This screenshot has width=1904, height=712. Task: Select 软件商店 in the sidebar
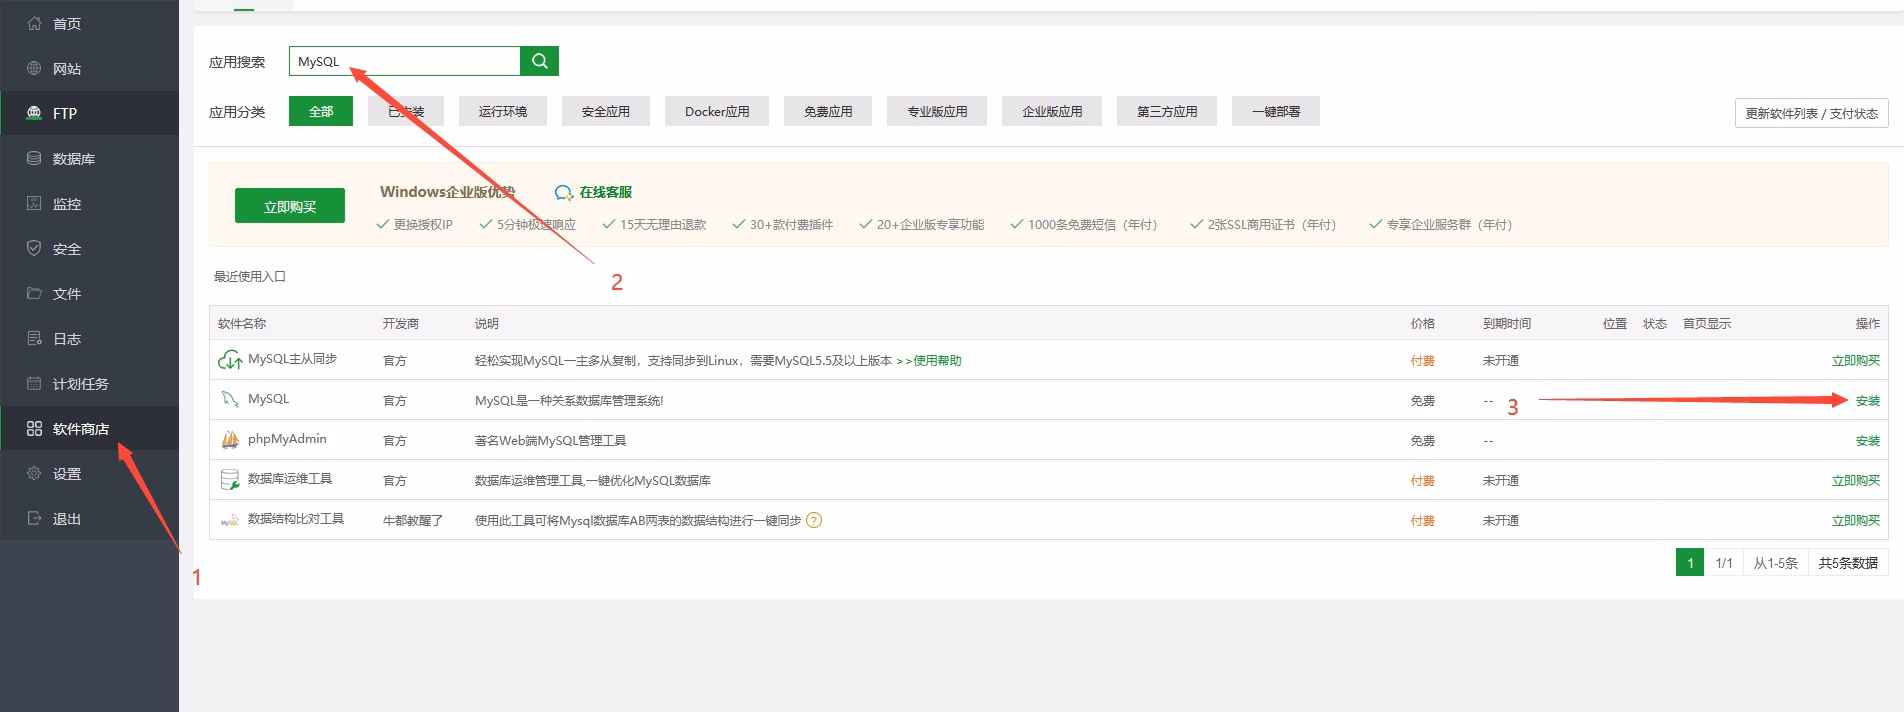[x=80, y=429]
